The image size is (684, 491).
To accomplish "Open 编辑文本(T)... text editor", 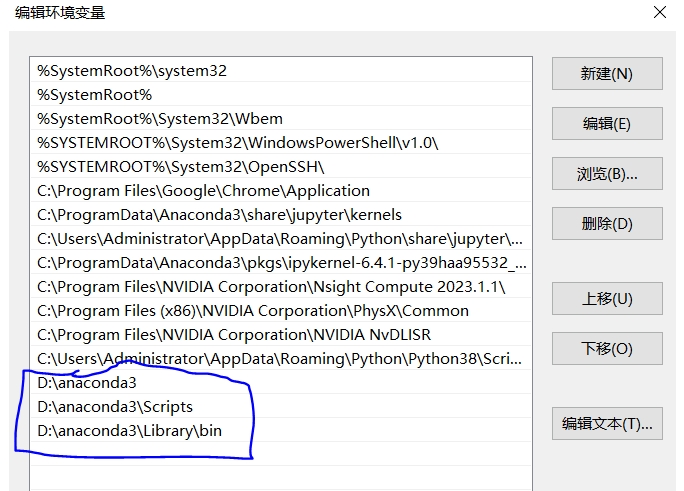I will point(607,423).
